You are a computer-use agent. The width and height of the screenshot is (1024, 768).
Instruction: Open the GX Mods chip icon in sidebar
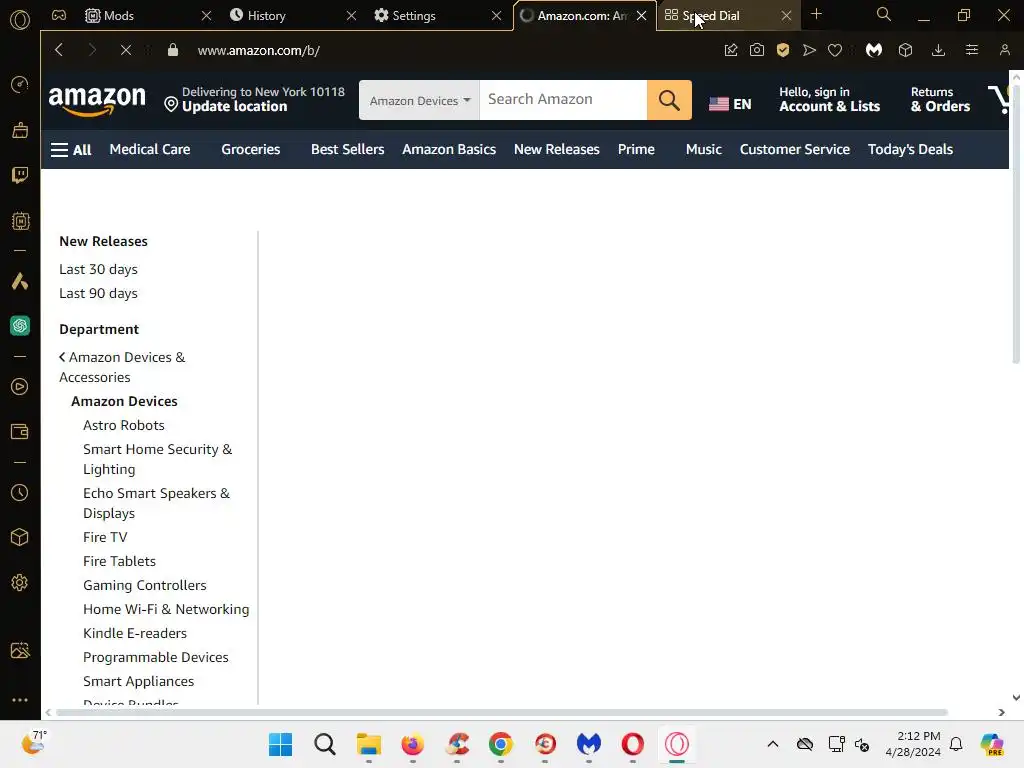coord(20,221)
